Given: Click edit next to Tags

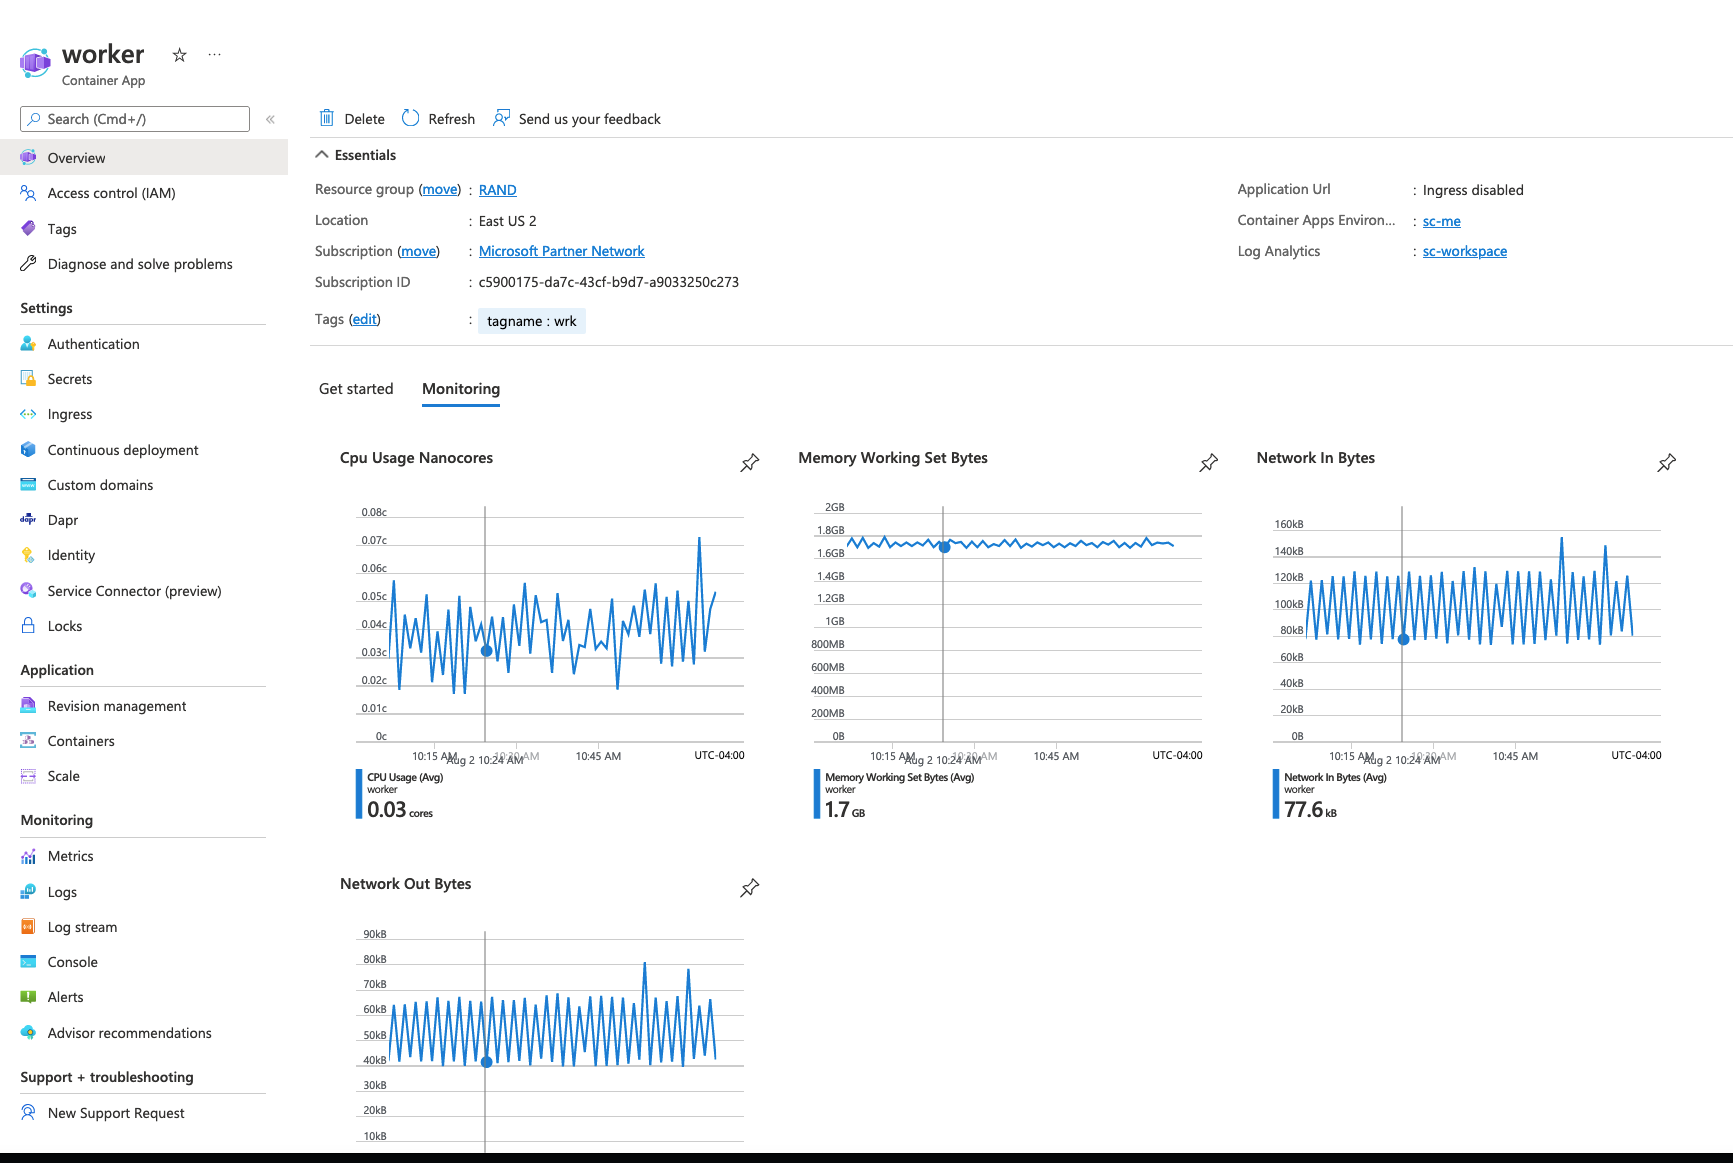Looking at the screenshot, I should pyautogui.click(x=364, y=319).
